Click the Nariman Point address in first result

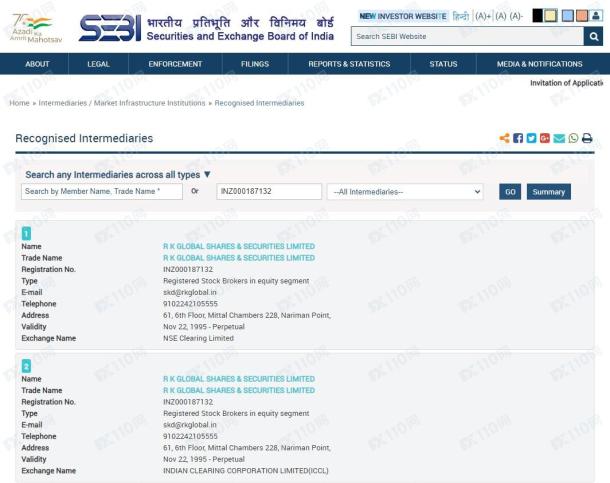pos(247,315)
